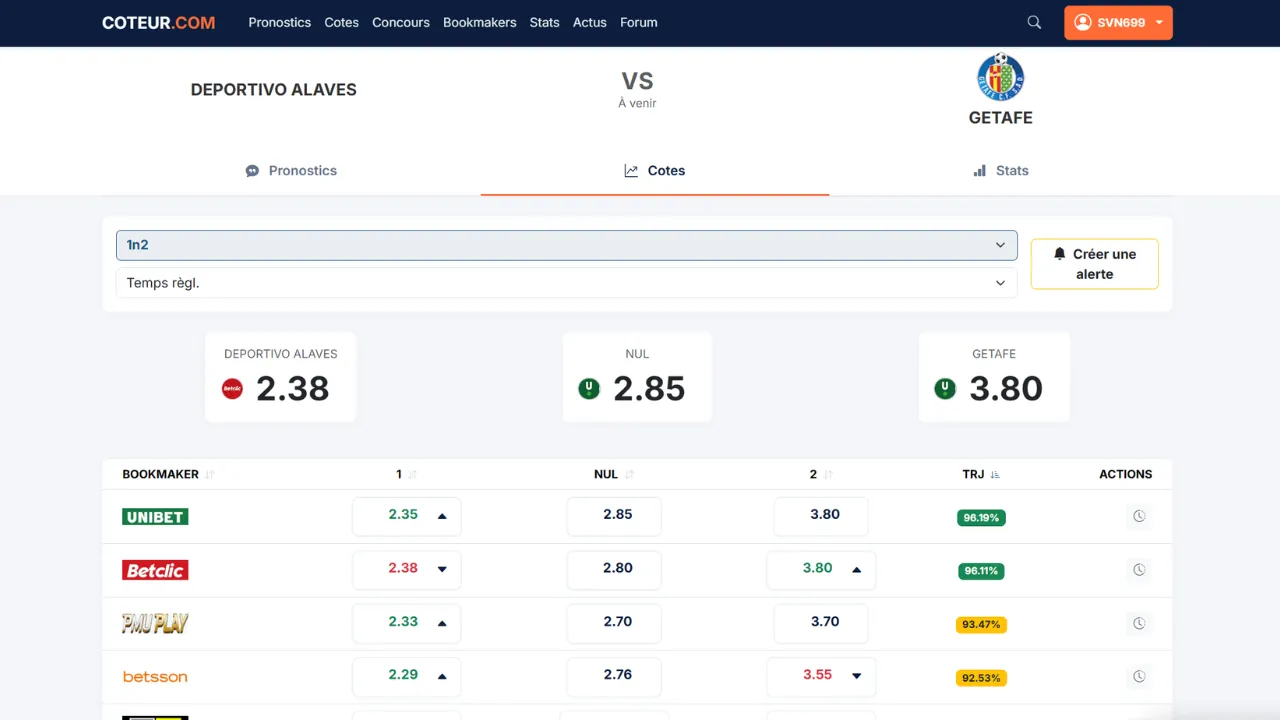The width and height of the screenshot is (1280, 720).
Task: Switch to the Cotes match tab
Action: (x=655, y=171)
